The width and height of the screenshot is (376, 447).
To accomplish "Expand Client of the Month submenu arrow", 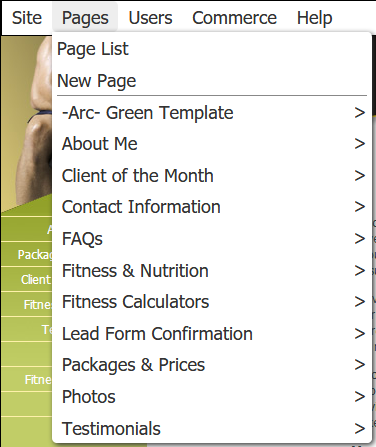I will (x=360, y=176).
